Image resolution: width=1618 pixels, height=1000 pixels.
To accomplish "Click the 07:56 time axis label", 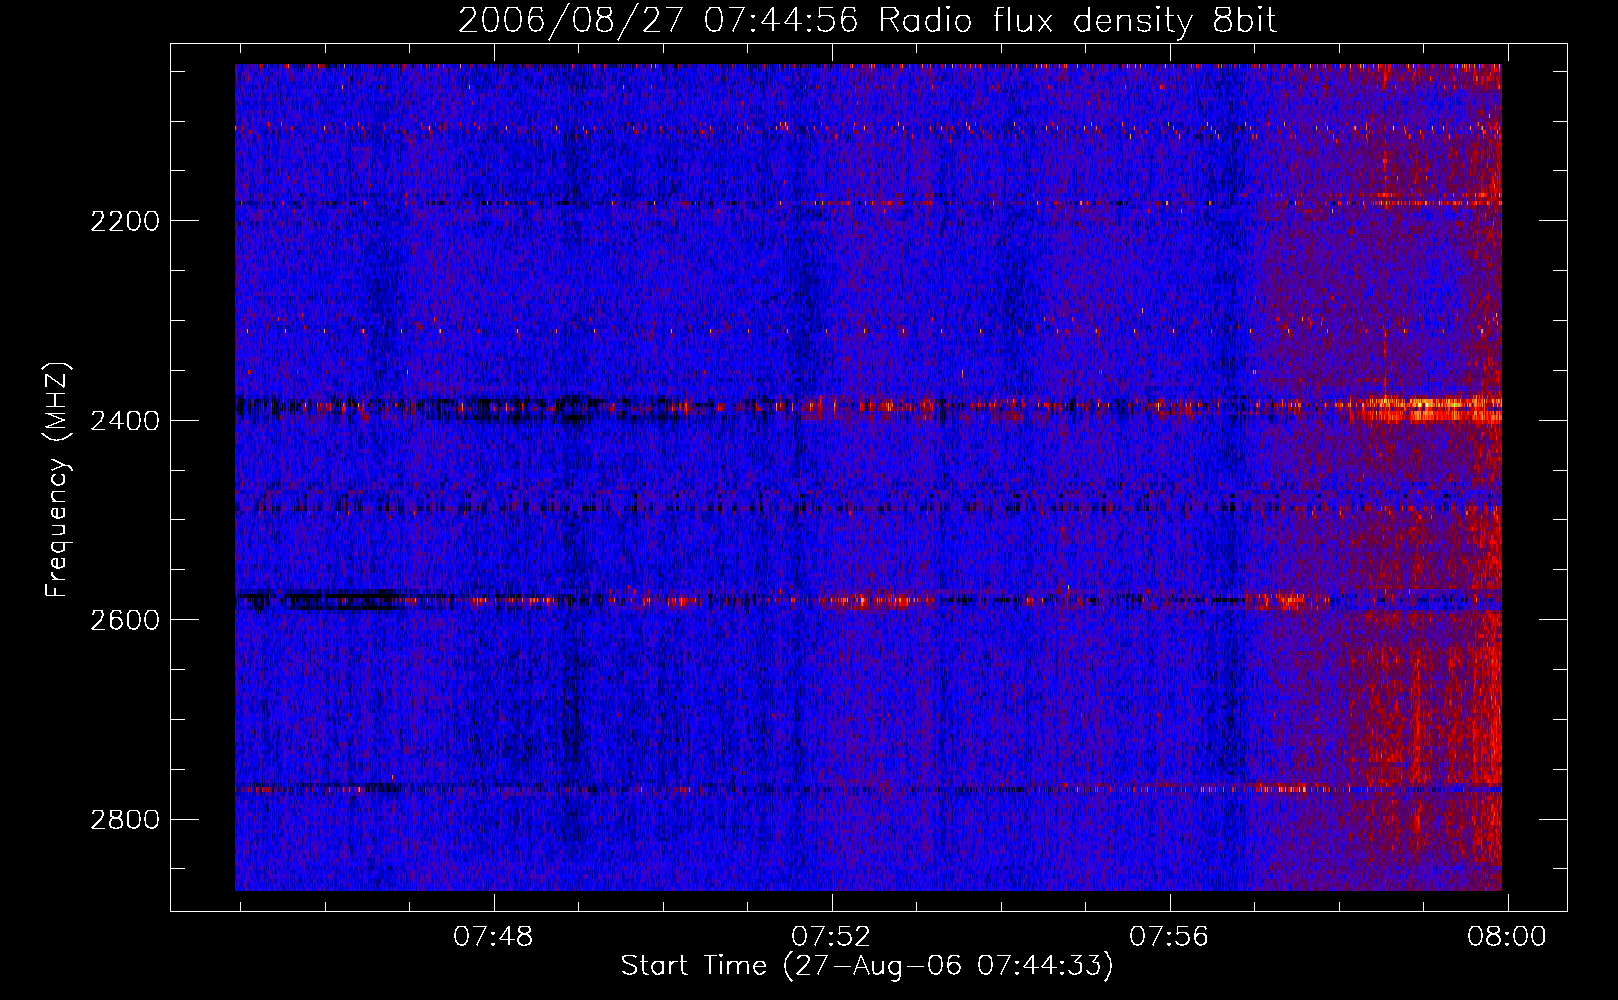I will click(1169, 937).
